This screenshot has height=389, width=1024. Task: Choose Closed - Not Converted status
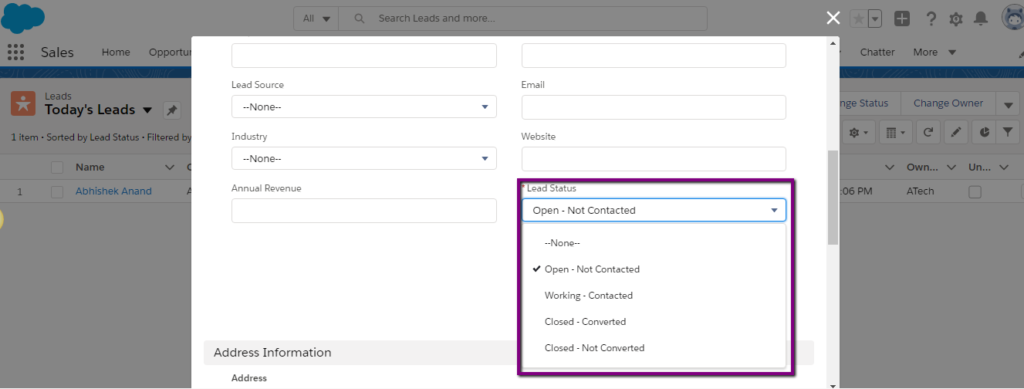[654, 348]
